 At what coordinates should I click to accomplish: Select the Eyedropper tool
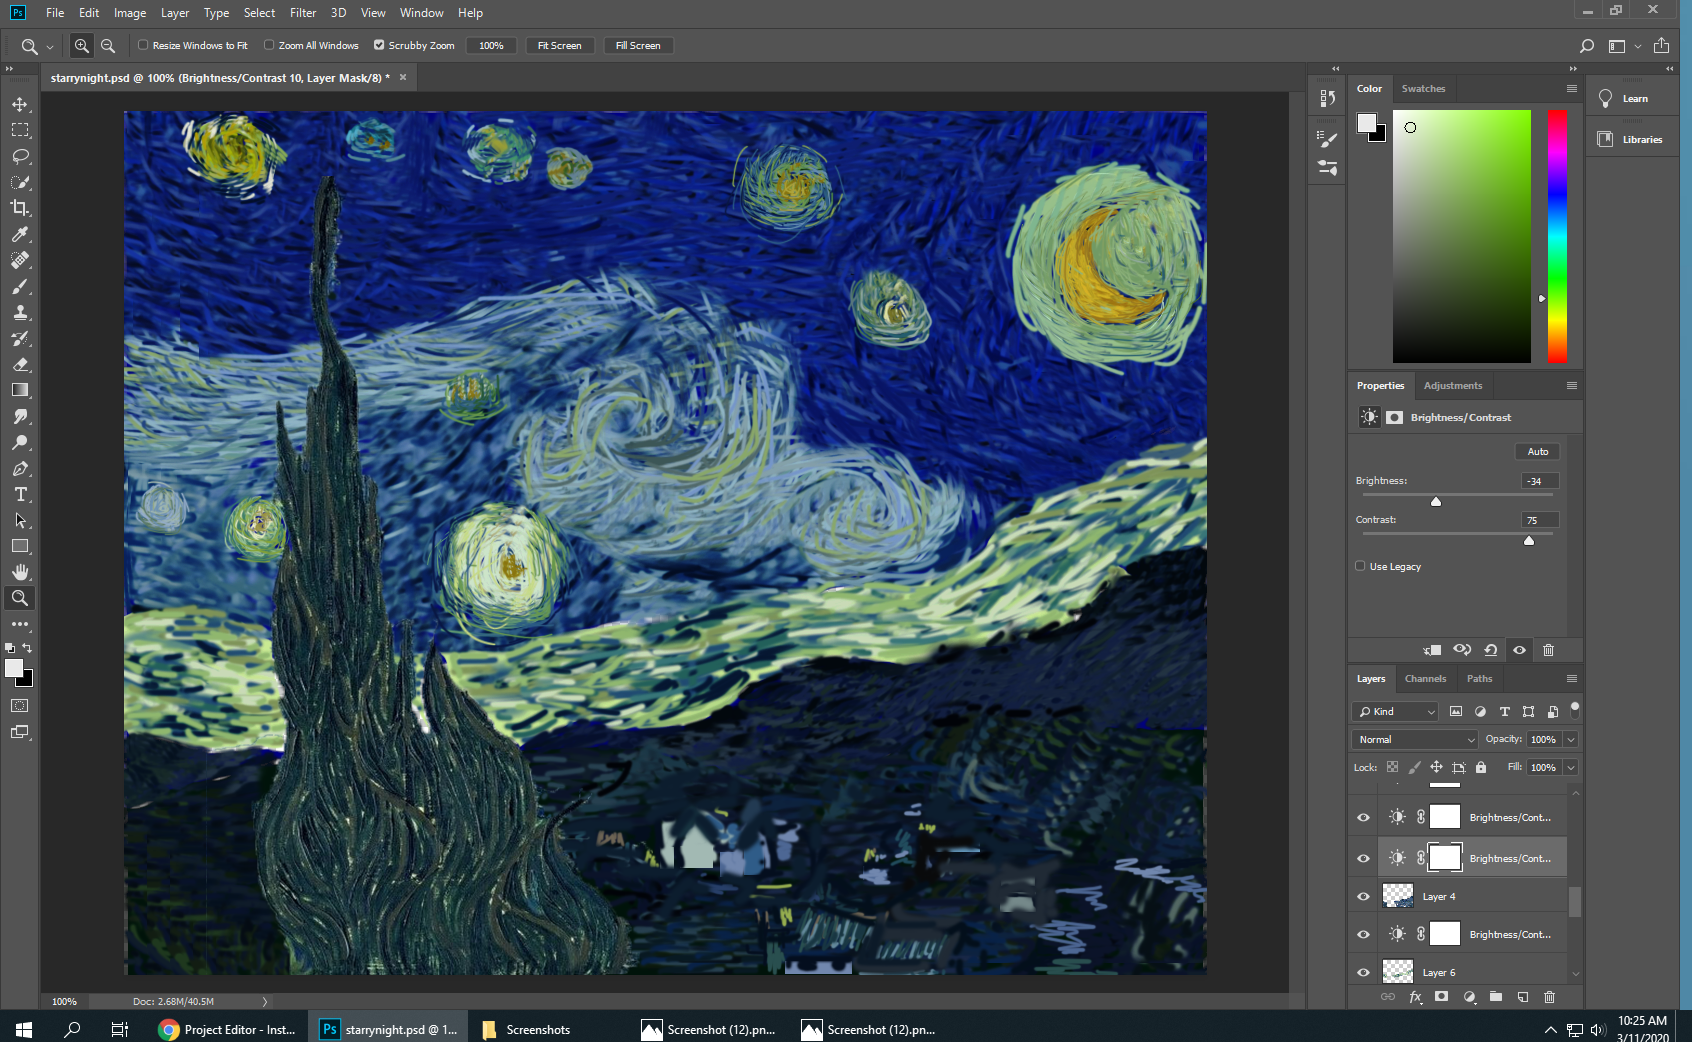pos(20,234)
